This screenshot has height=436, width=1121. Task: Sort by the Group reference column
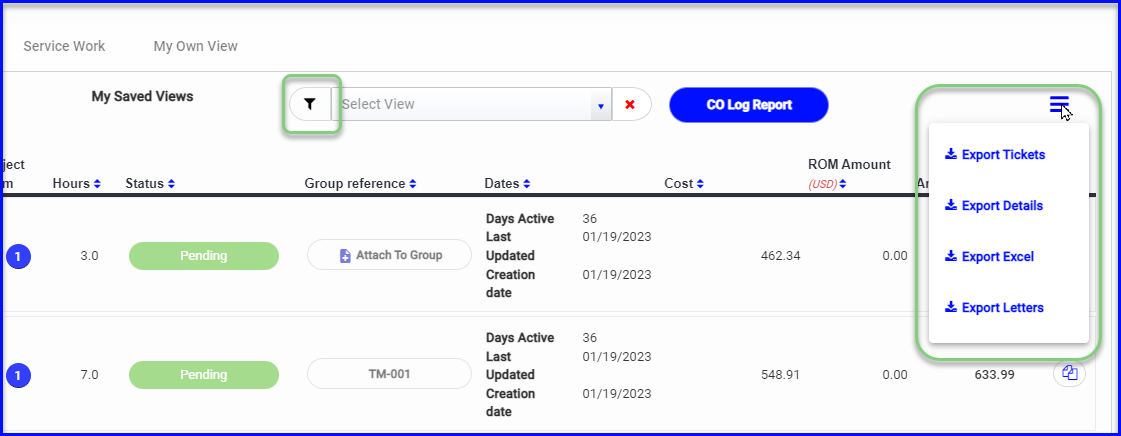click(413, 184)
